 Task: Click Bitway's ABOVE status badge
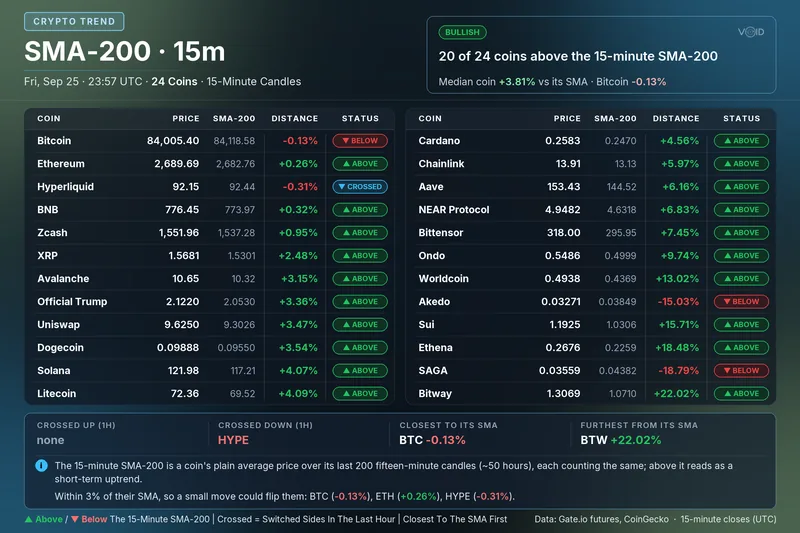(741, 393)
